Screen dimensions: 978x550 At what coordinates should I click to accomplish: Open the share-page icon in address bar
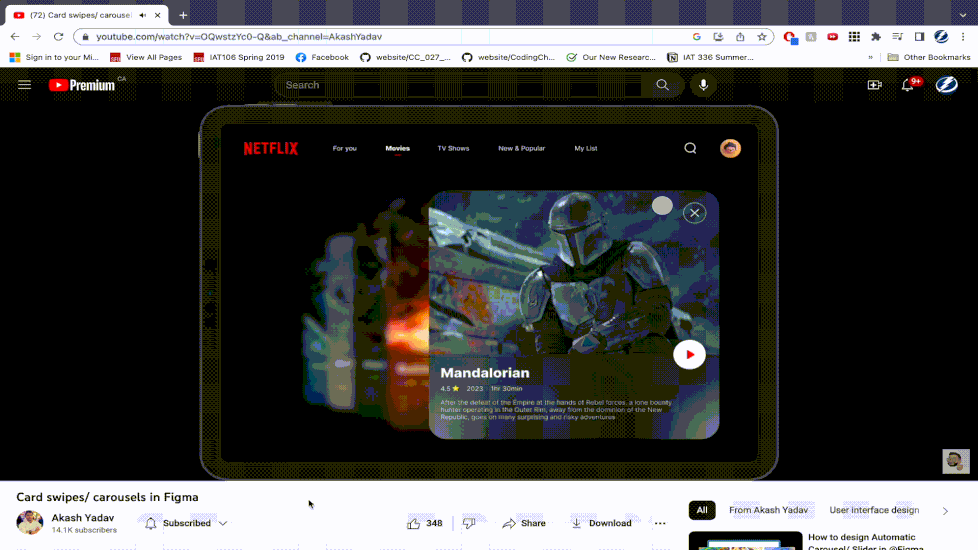(x=740, y=37)
